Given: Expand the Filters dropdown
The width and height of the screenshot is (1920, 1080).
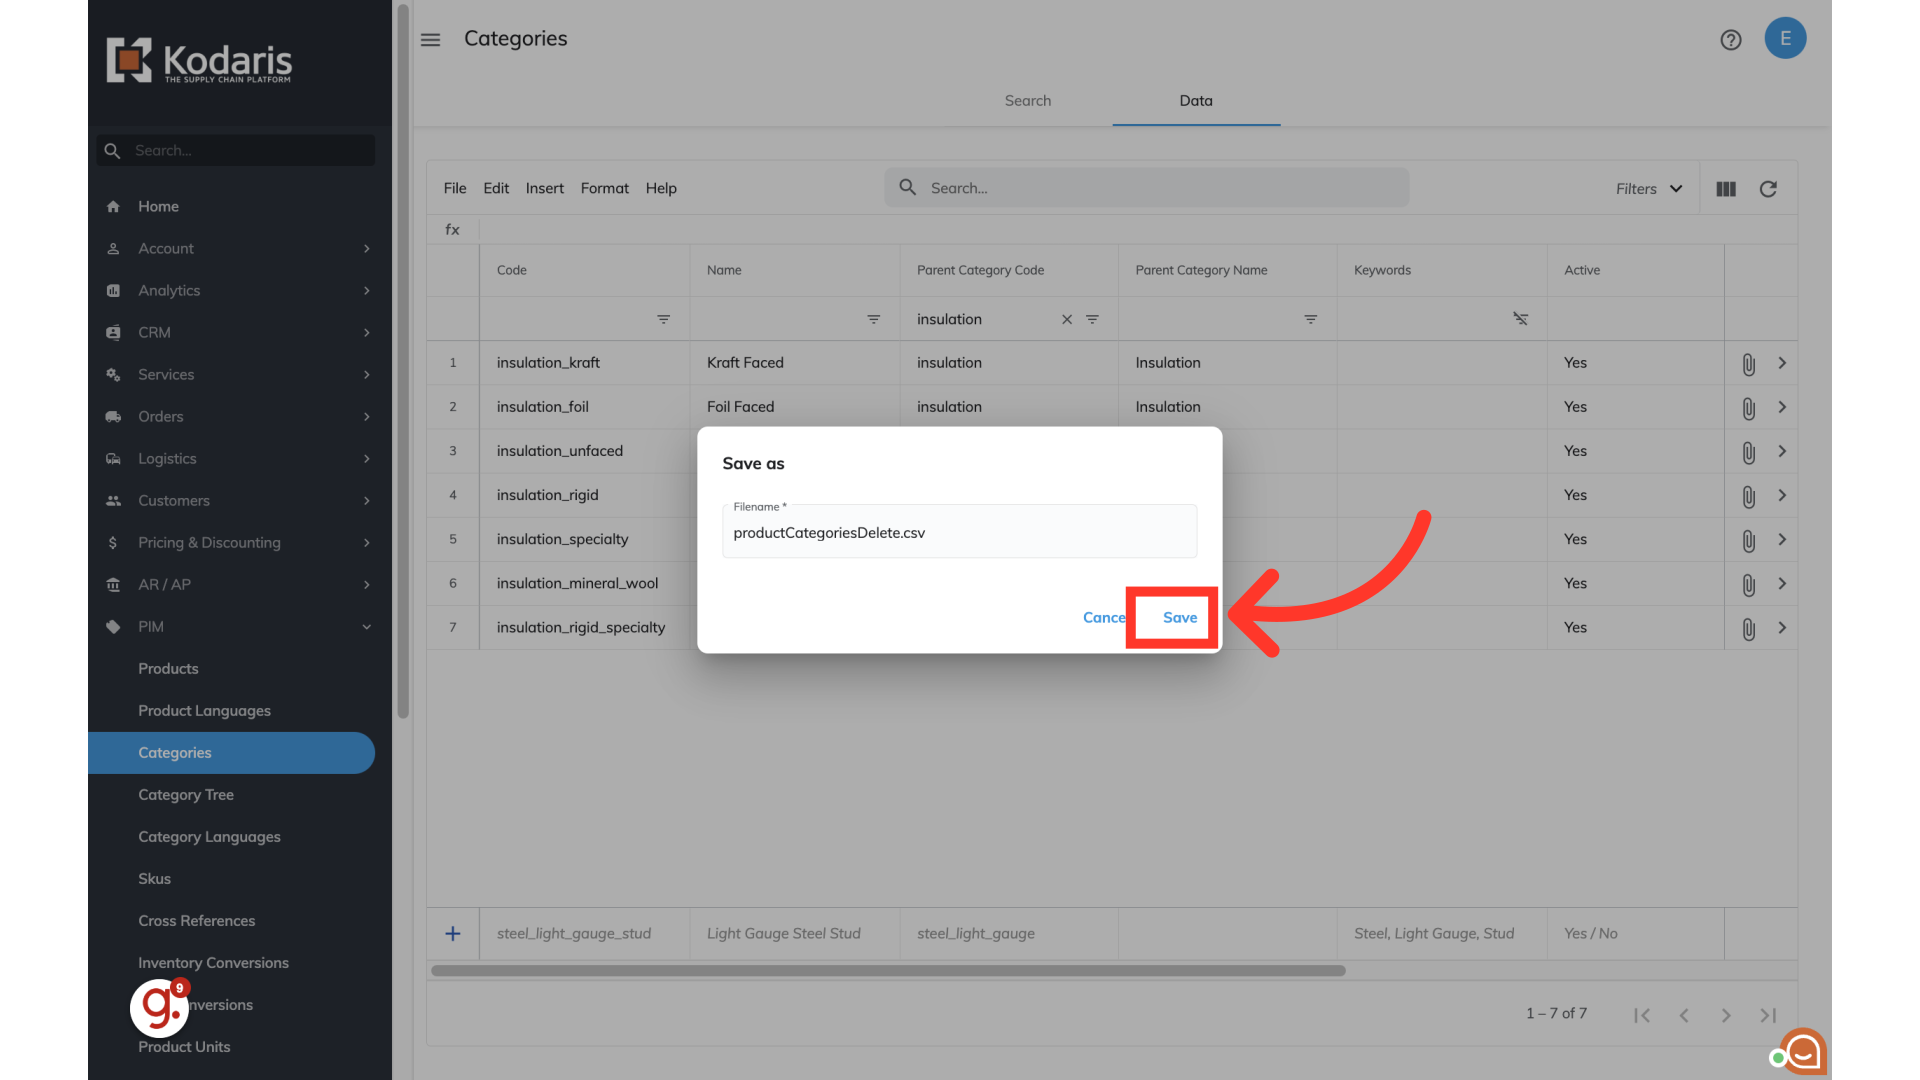Looking at the screenshot, I should tap(1649, 189).
